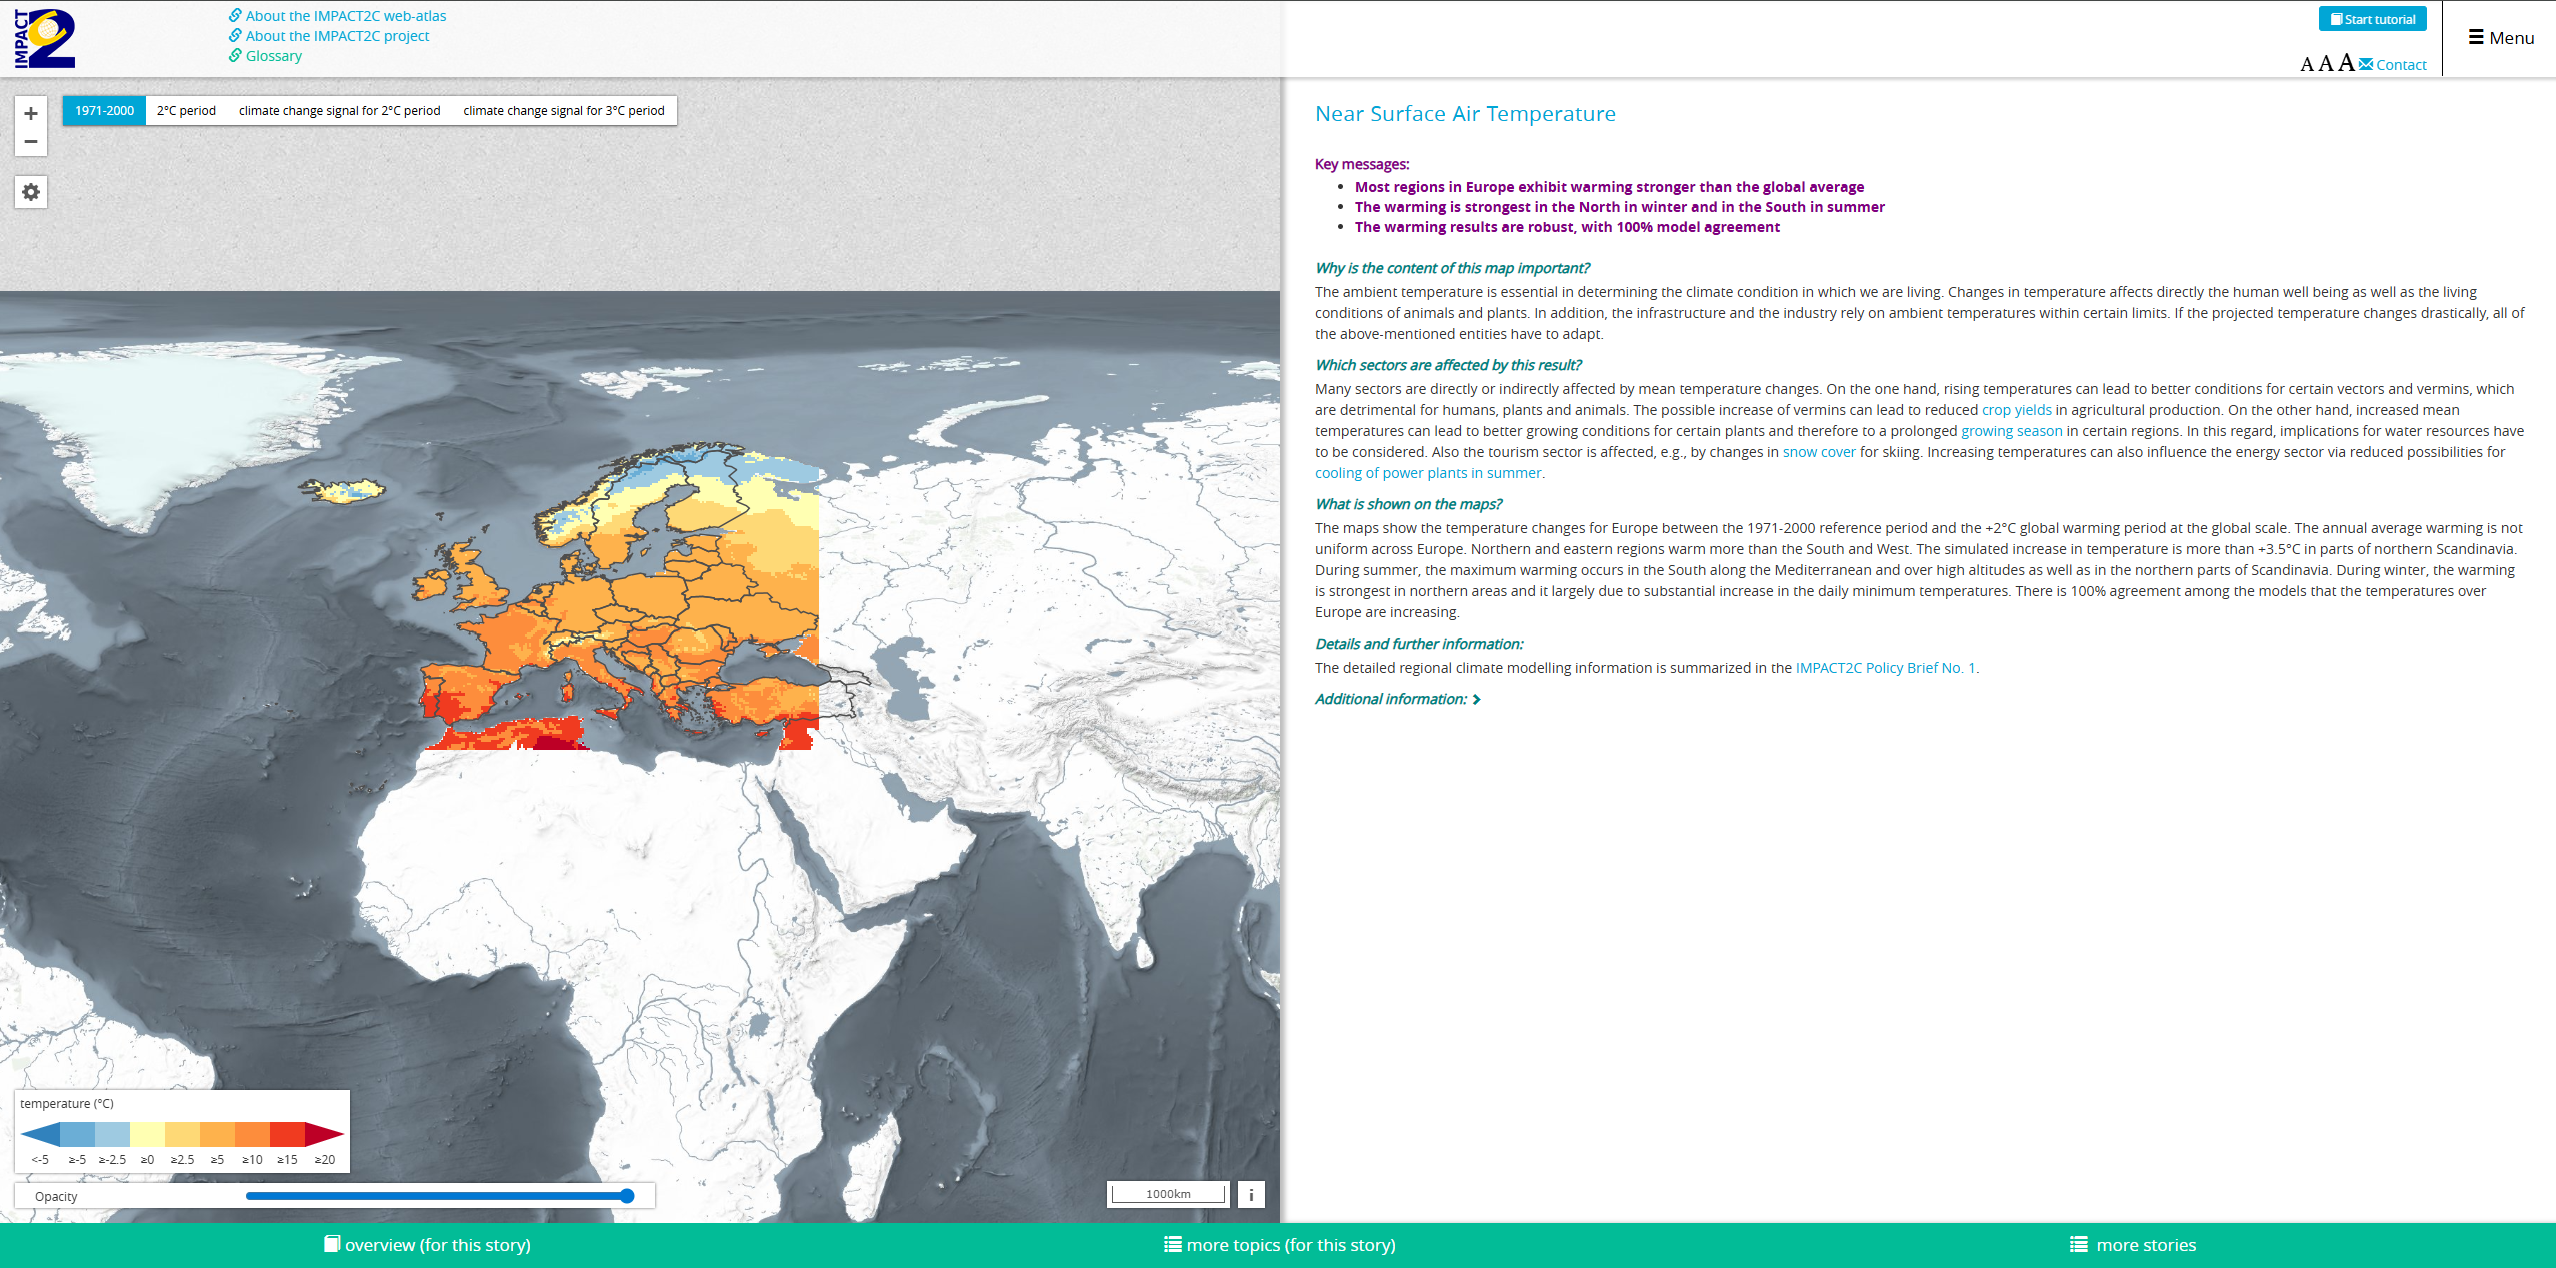Click the temperature (°C) legend title
2556x1268 pixels.
pyautogui.click(x=67, y=1104)
